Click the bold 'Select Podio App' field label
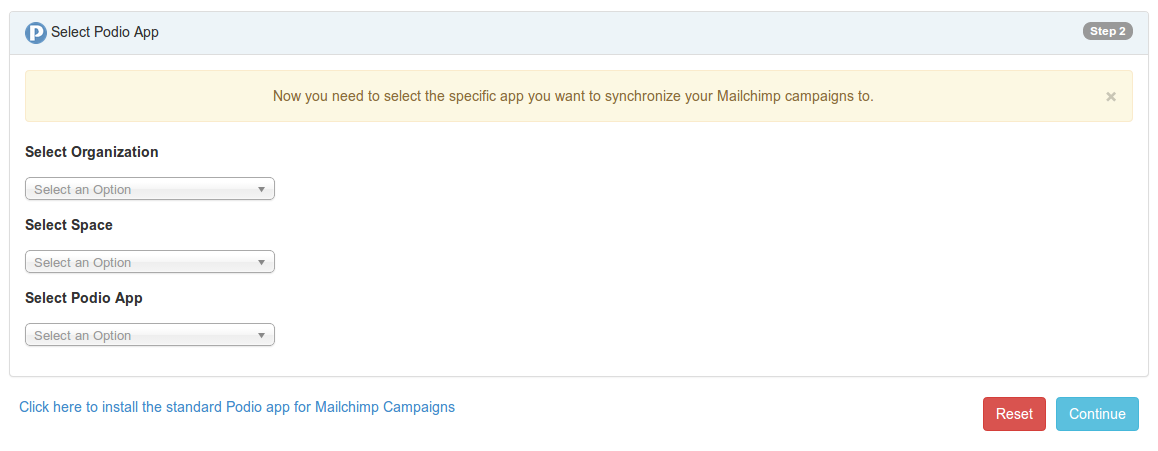 84,298
